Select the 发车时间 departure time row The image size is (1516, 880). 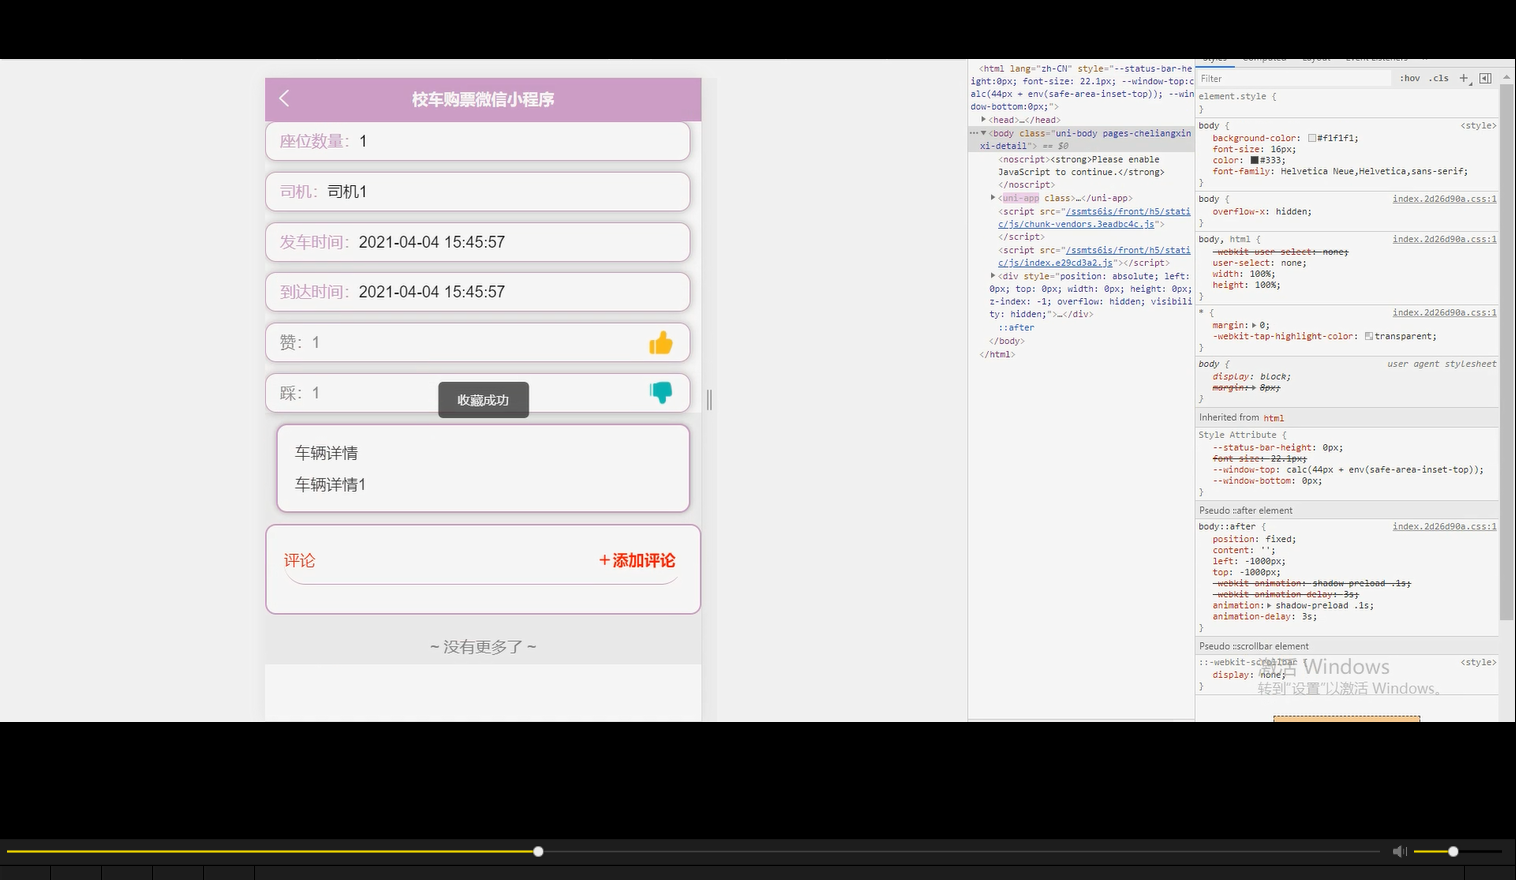(478, 242)
